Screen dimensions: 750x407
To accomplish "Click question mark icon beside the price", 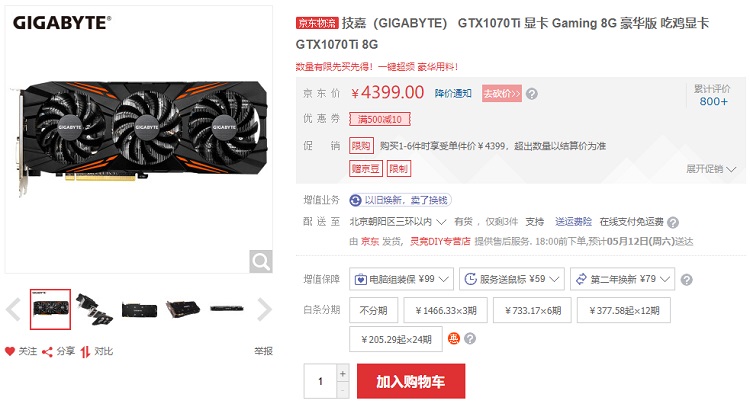I will tap(531, 94).
